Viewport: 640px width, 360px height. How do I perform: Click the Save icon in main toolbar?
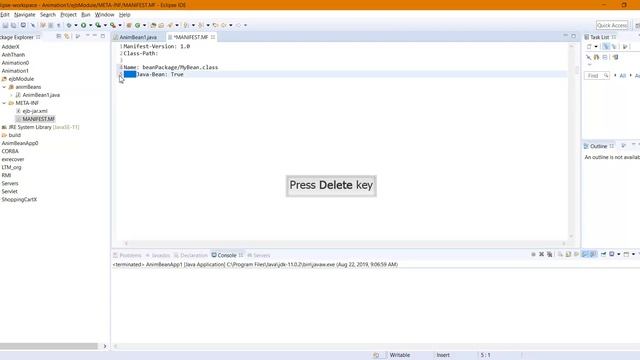coord(5,25)
